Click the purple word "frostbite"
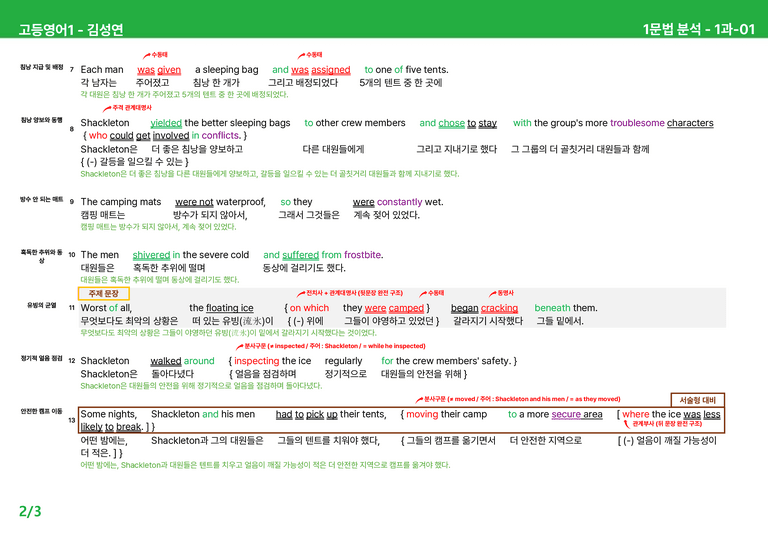 pos(362,255)
